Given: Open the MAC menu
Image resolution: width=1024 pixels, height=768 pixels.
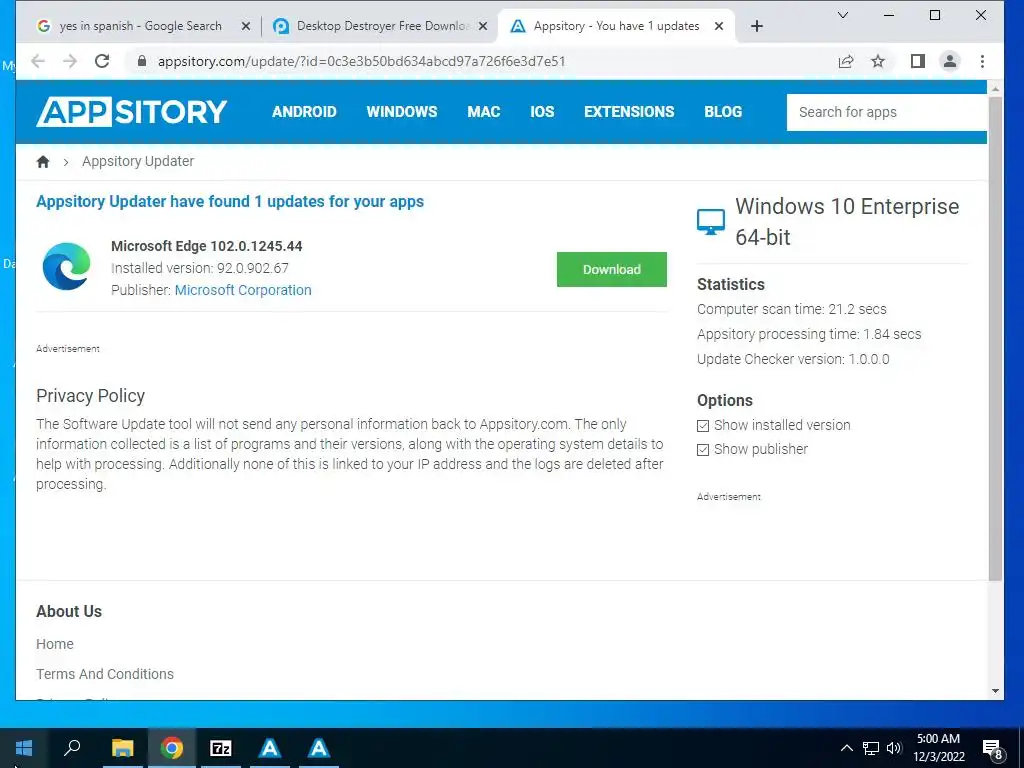Looking at the screenshot, I should click(484, 112).
